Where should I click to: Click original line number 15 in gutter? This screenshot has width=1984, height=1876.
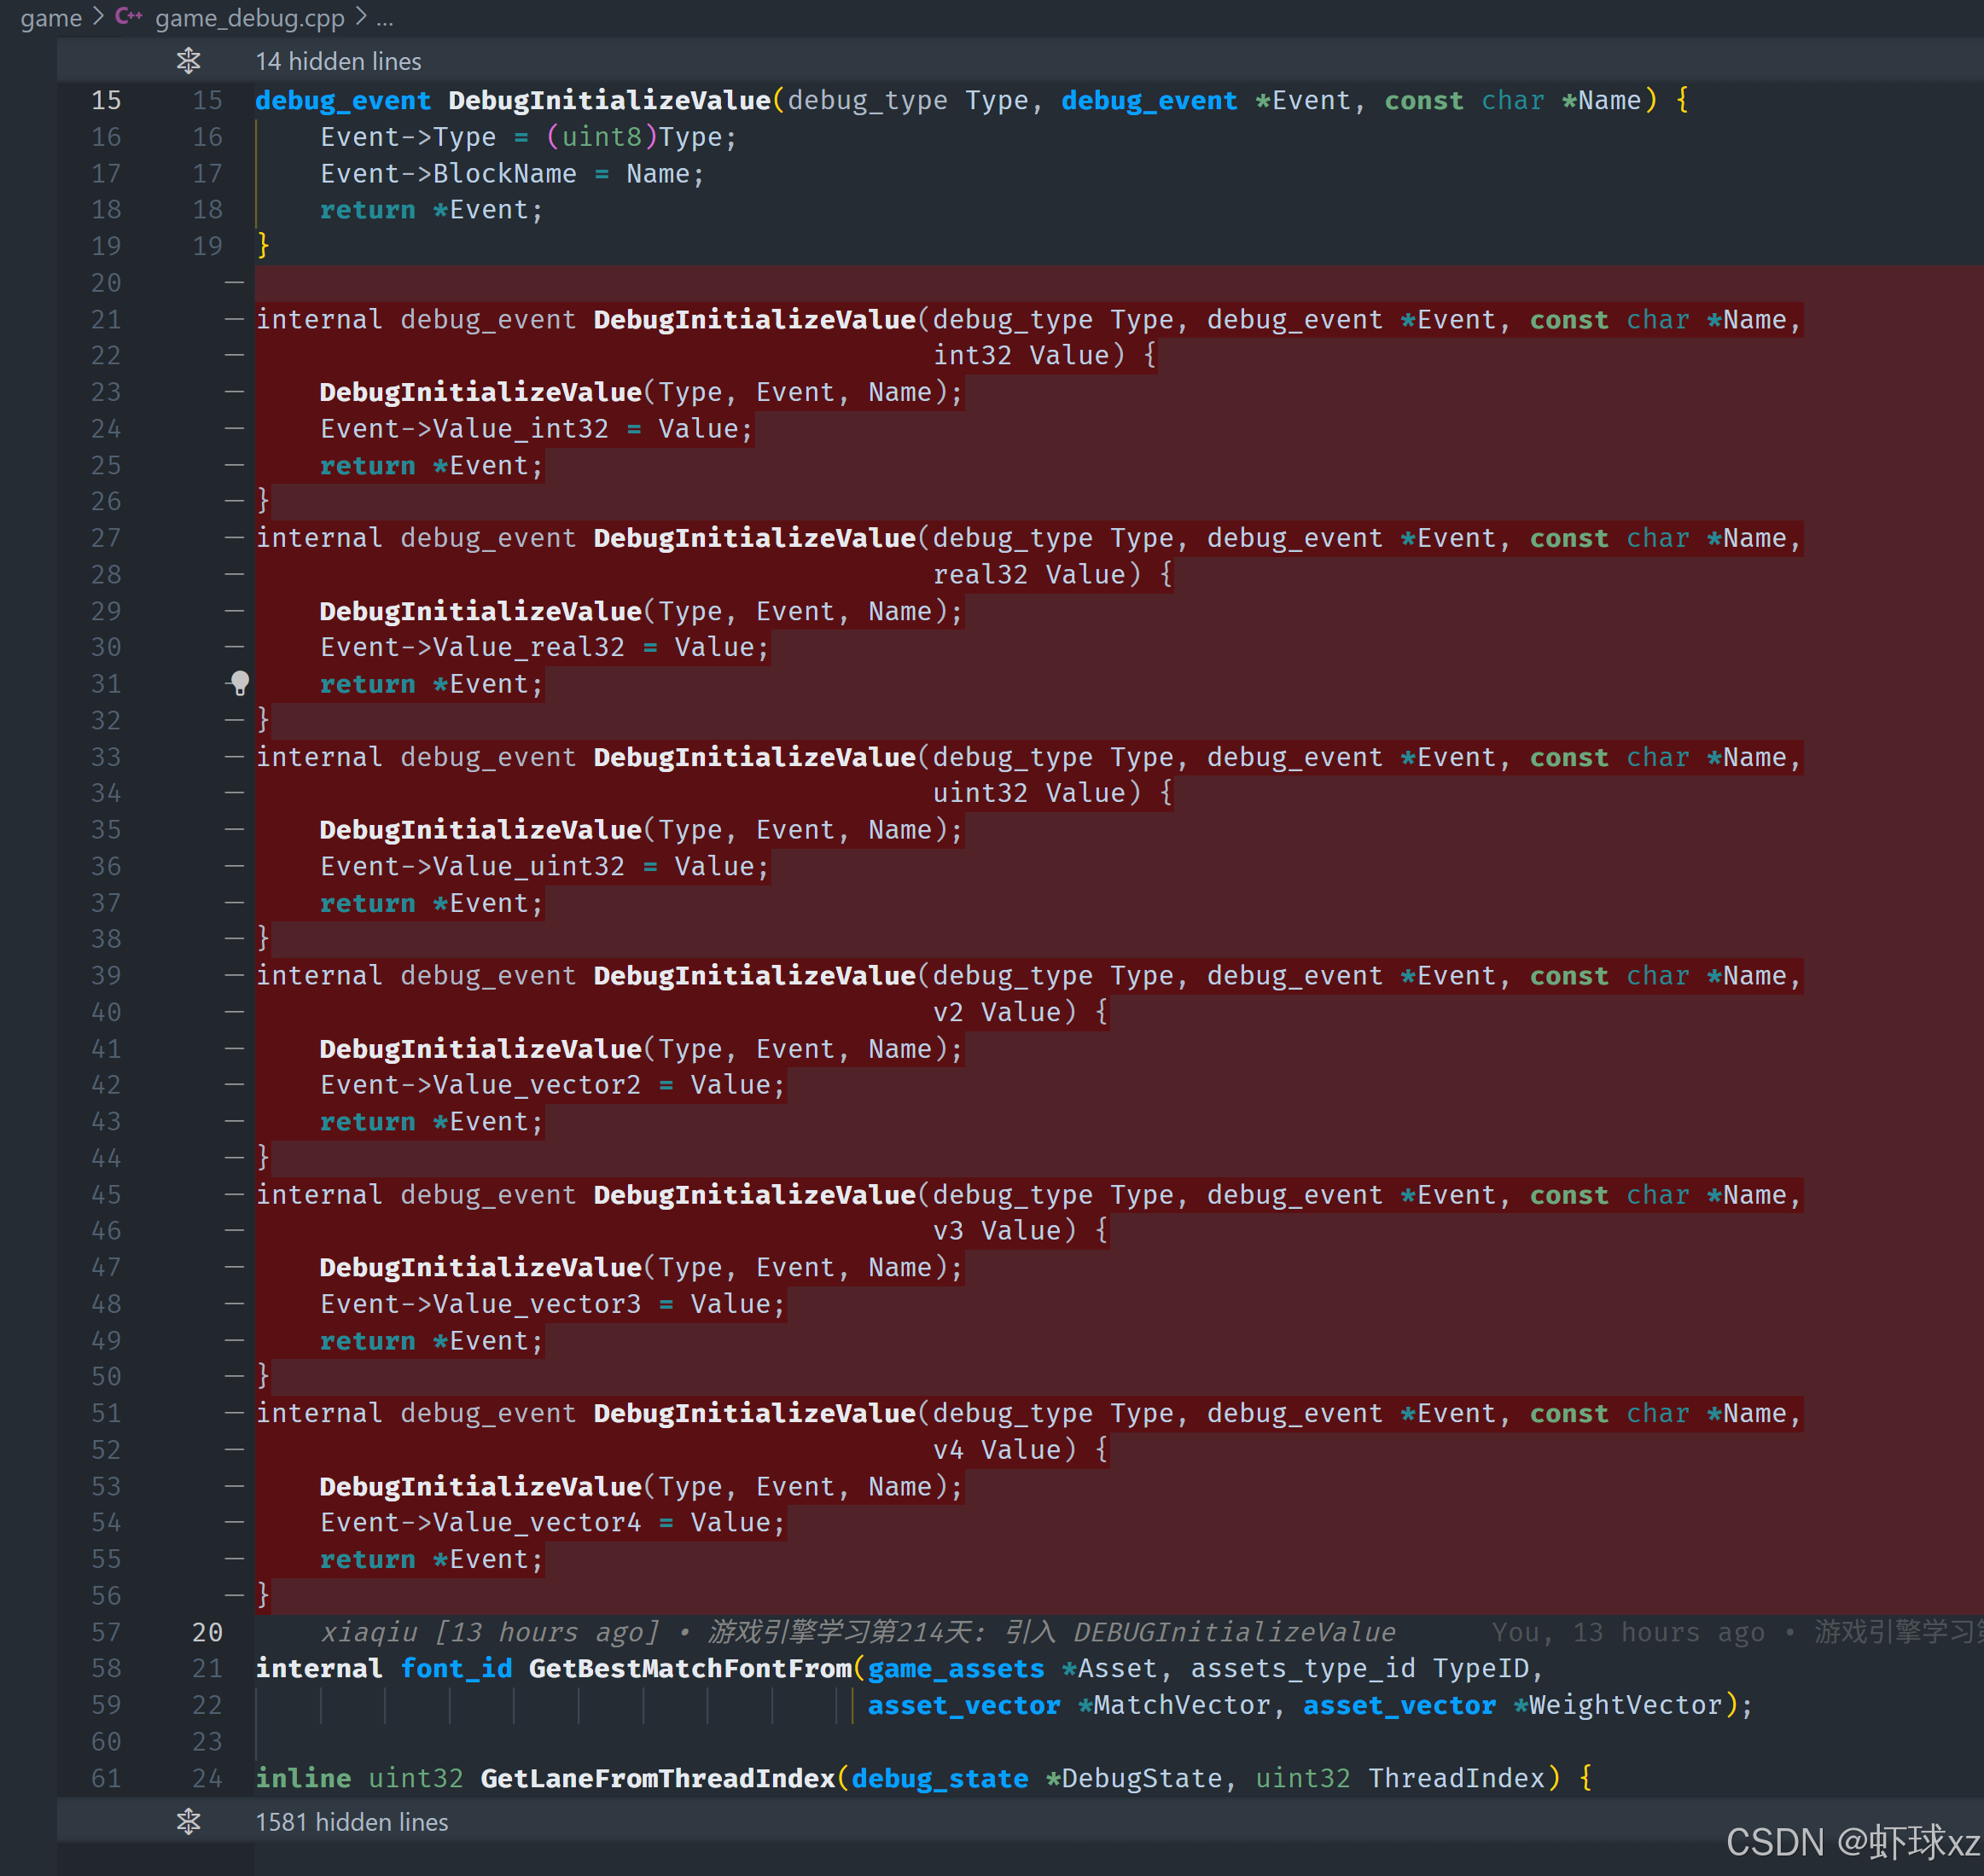(106, 100)
